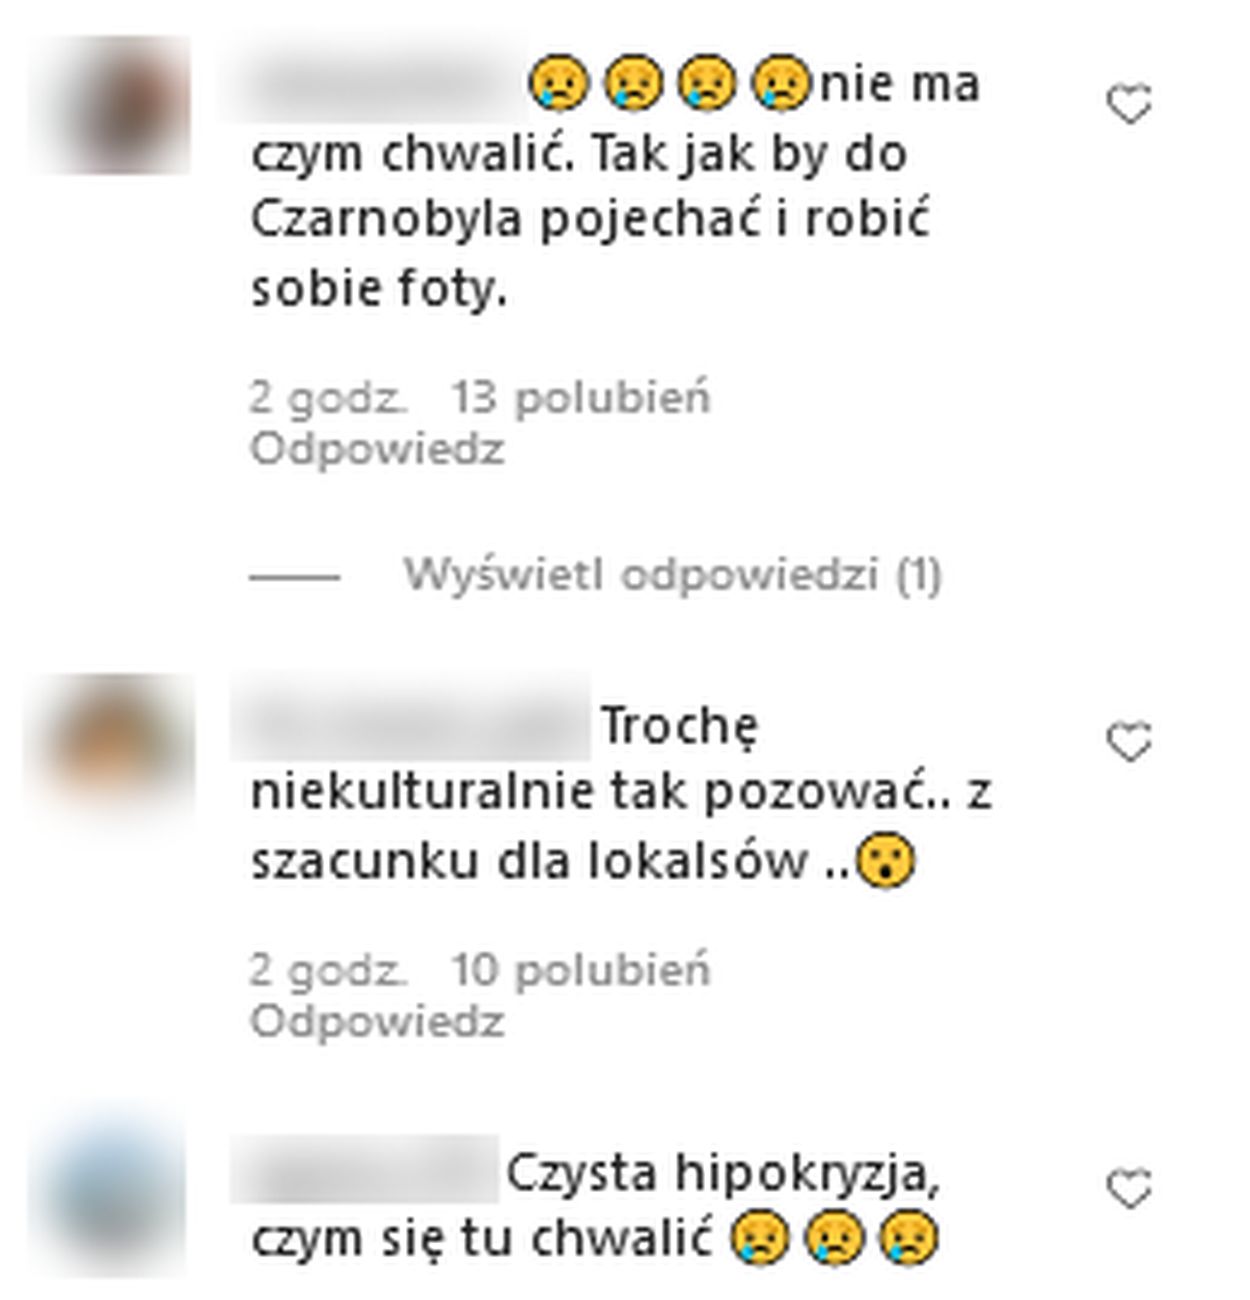The image size is (1250, 1300).
Task: Expand 'Wyświetl odpowiedzi (1)' replies
Action: (672, 575)
